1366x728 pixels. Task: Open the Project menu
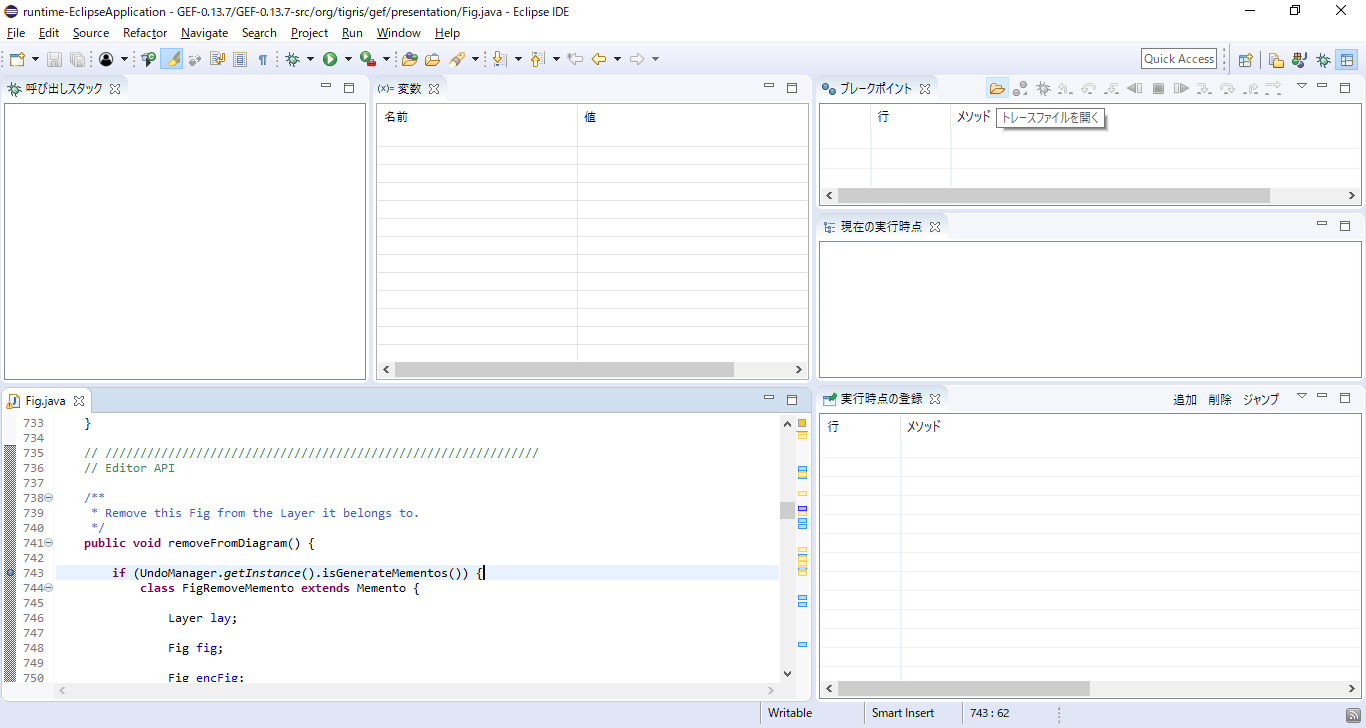(x=309, y=33)
